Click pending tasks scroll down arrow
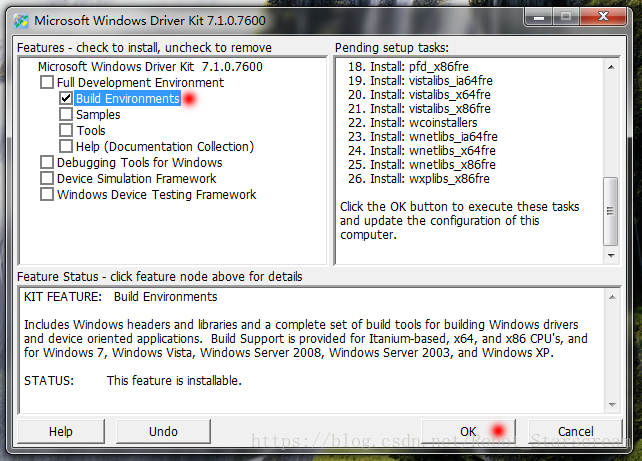 (x=611, y=255)
